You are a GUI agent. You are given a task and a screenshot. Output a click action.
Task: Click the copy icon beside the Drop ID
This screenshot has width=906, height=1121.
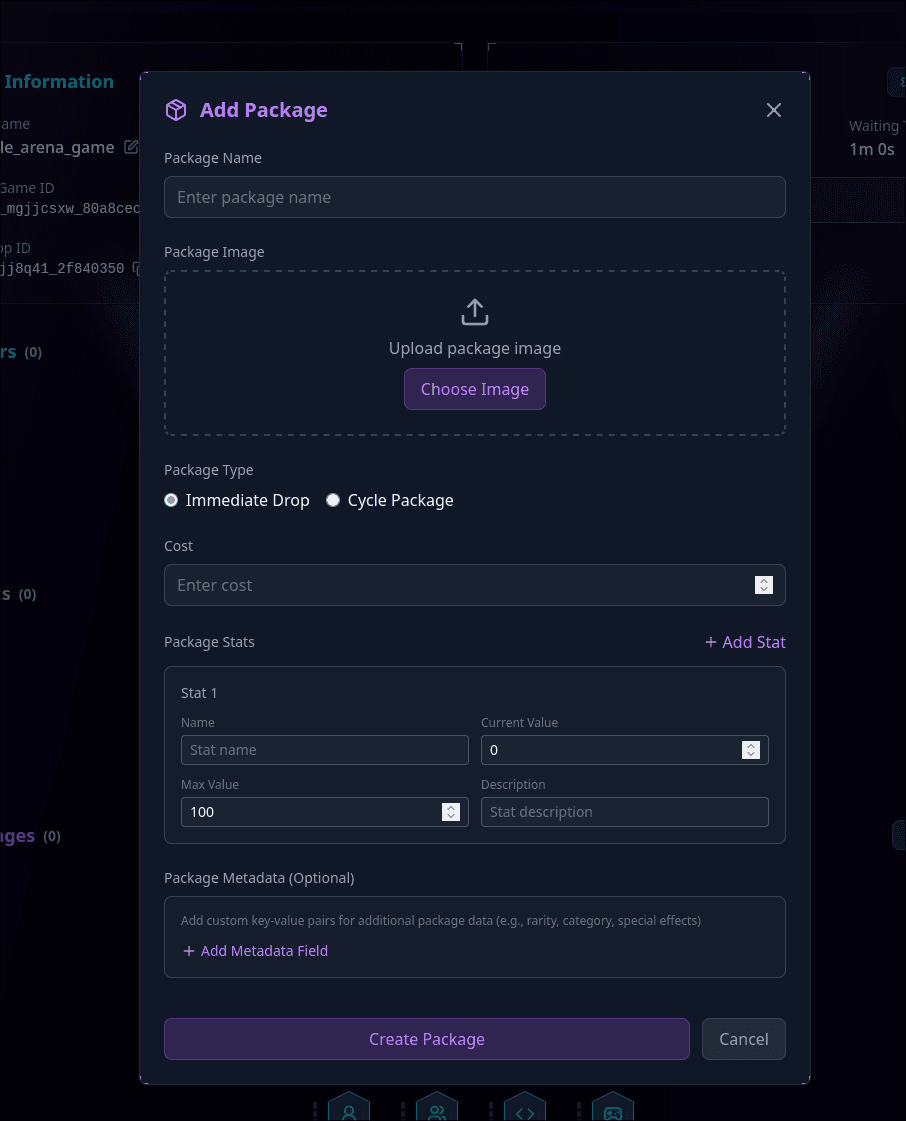136,268
